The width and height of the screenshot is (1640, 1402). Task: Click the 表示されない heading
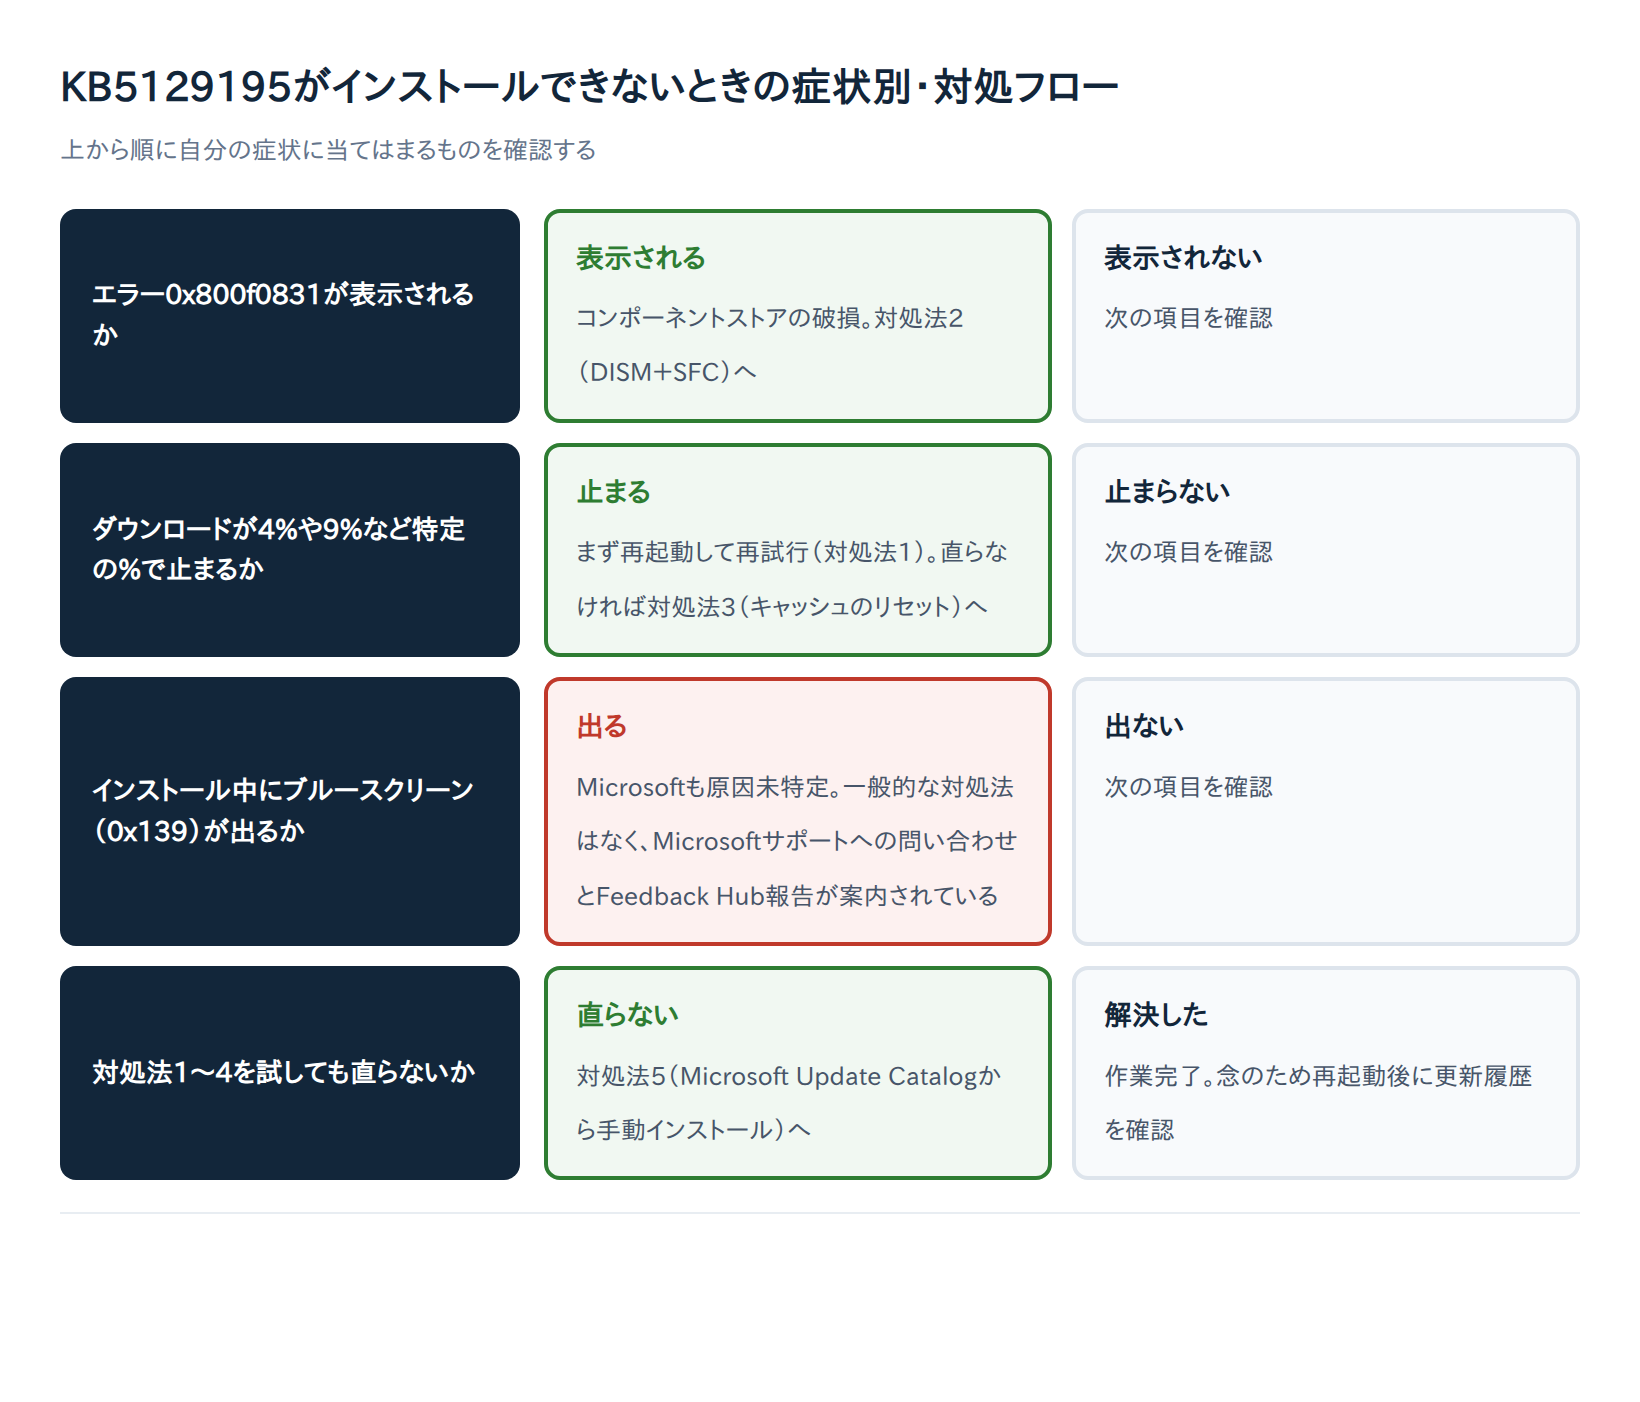click(x=1183, y=258)
